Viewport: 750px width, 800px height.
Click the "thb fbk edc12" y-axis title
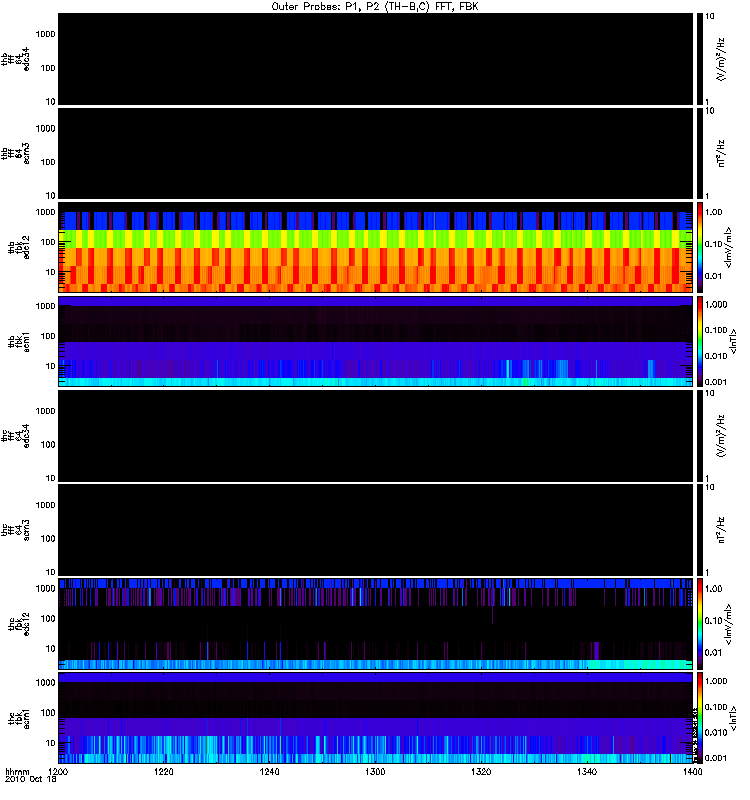19,247
